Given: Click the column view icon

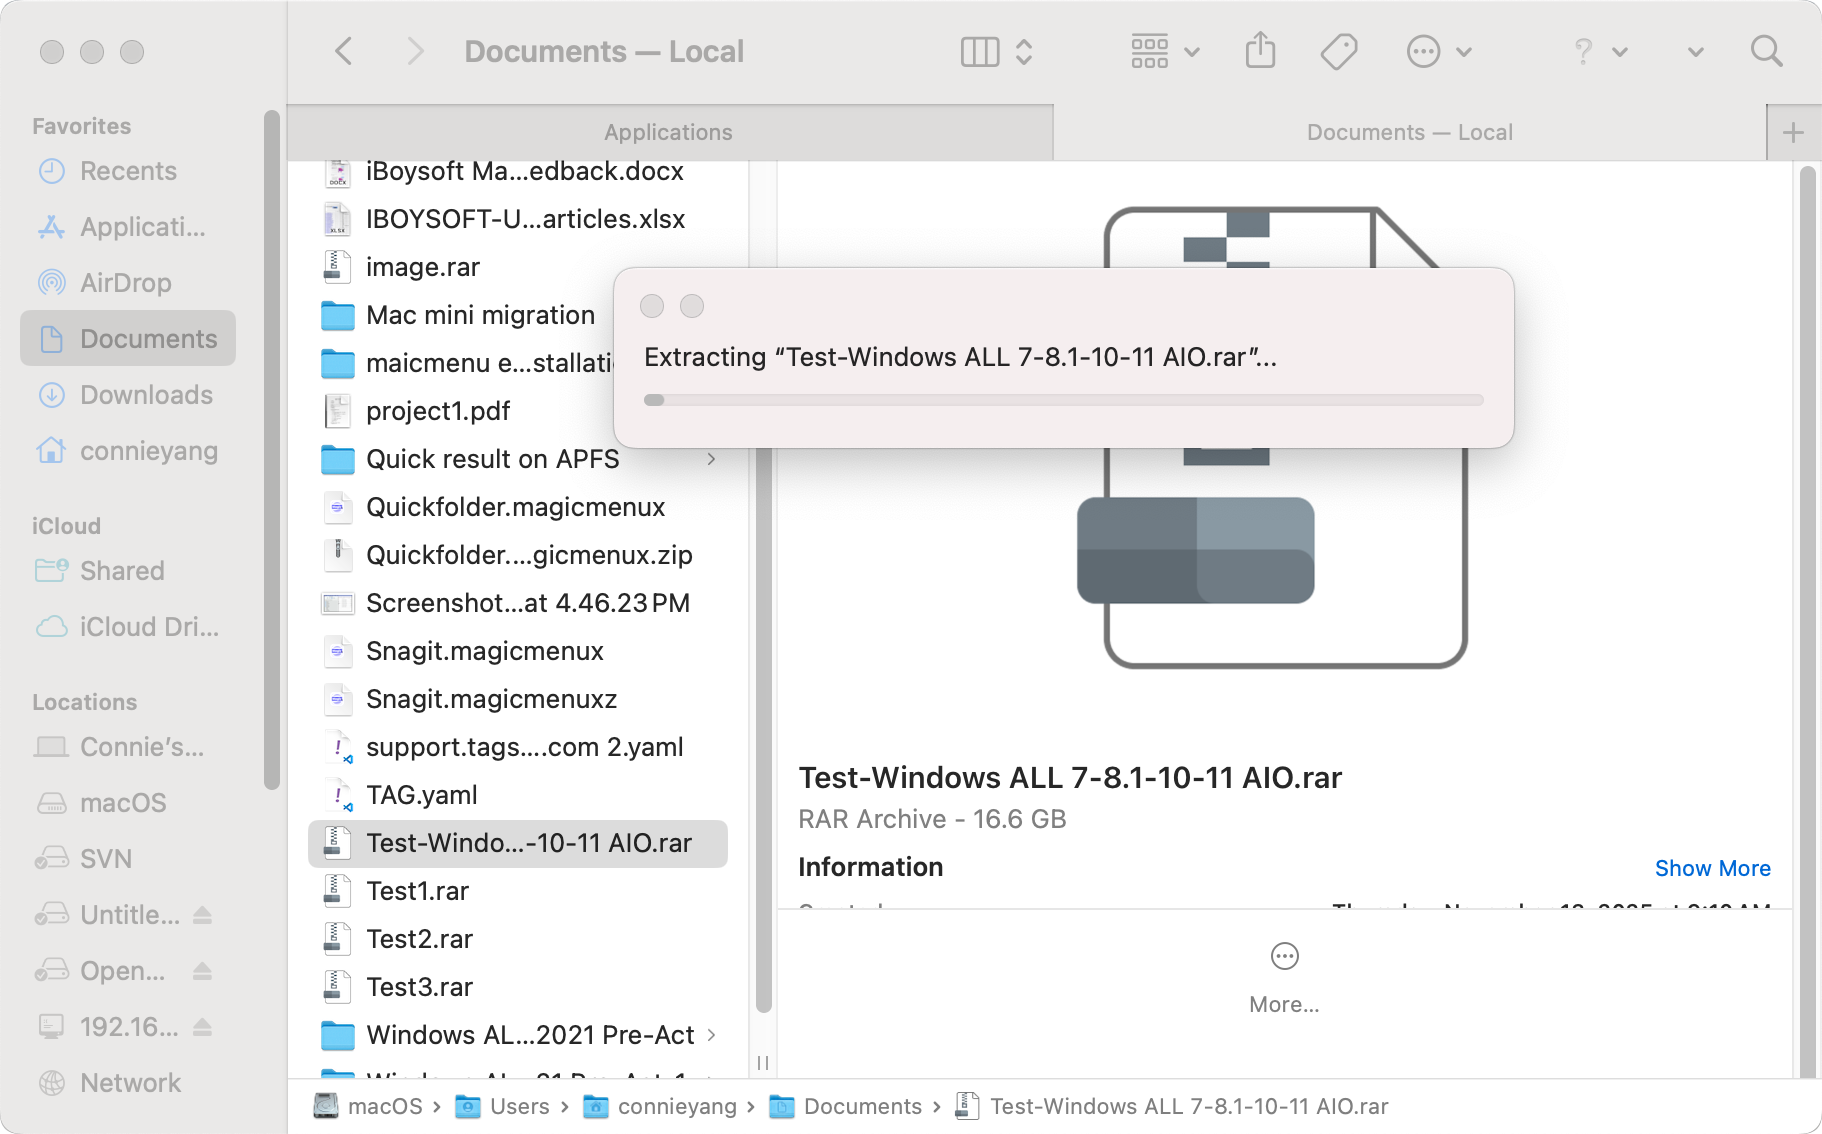Looking at the screenshot, I should (x=980, y=51).
